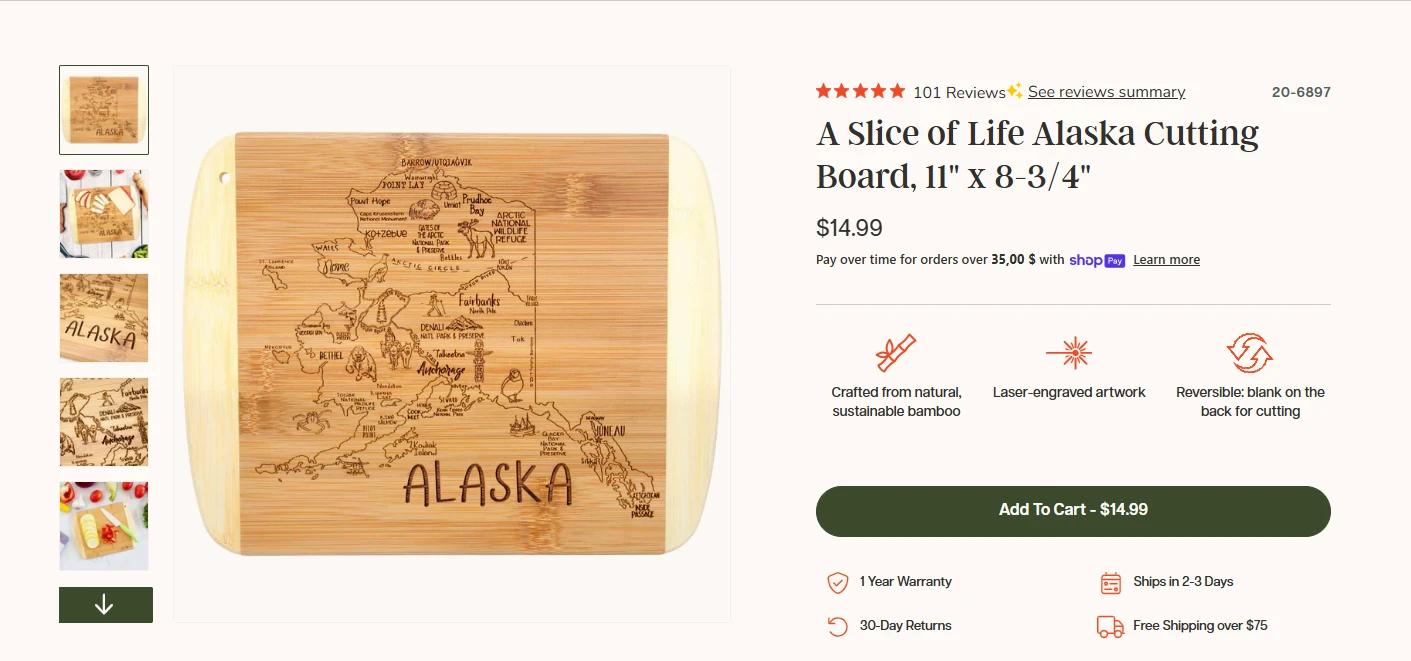Select the first cutting board thumbnail
The width and height of the screenshot is (1411, 661).
104,110
